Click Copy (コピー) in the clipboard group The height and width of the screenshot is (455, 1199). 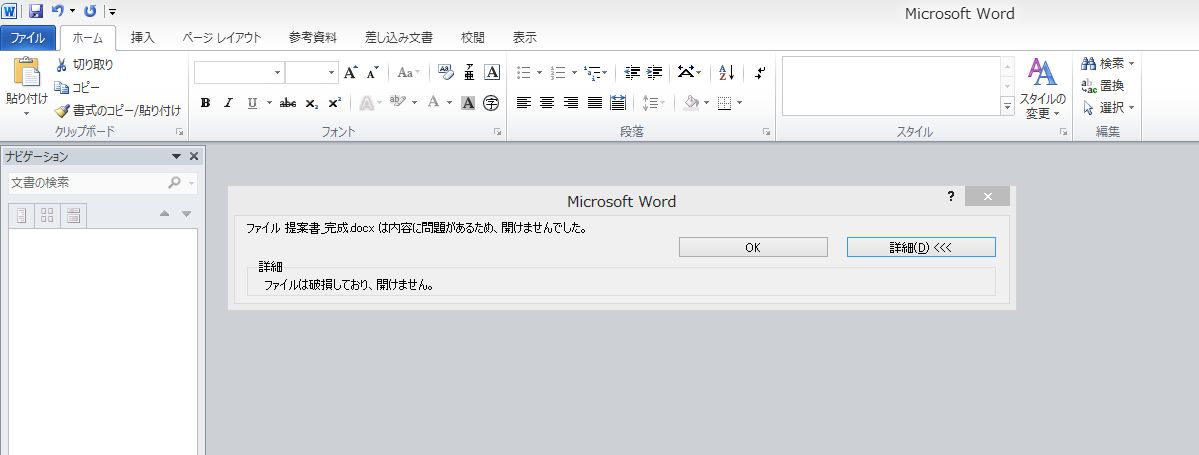(77, 87)
